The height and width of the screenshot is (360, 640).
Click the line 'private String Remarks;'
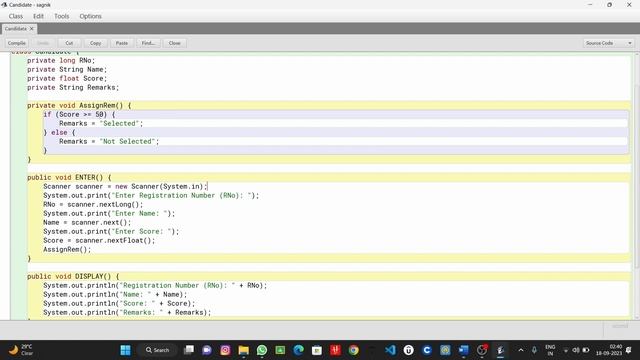pos(73,87)
